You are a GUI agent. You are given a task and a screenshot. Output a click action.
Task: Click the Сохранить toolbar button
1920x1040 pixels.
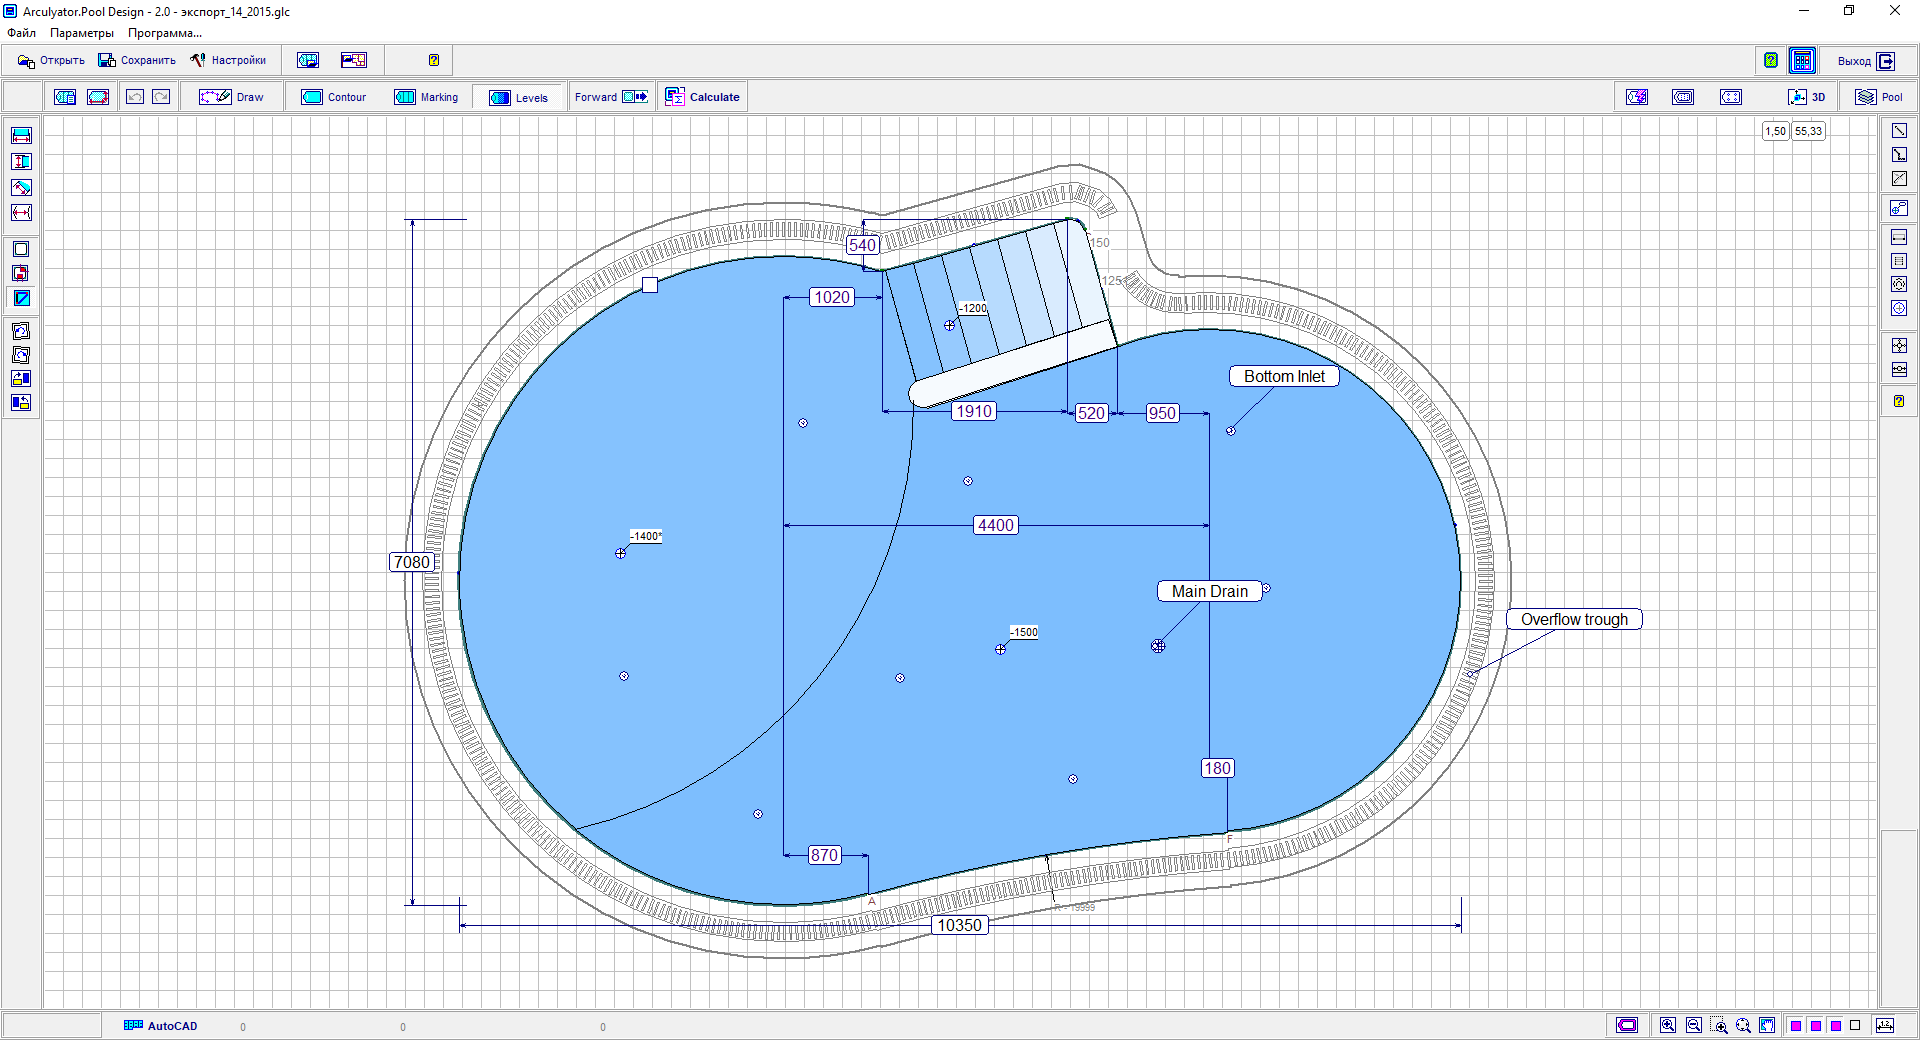click(137, 61)
